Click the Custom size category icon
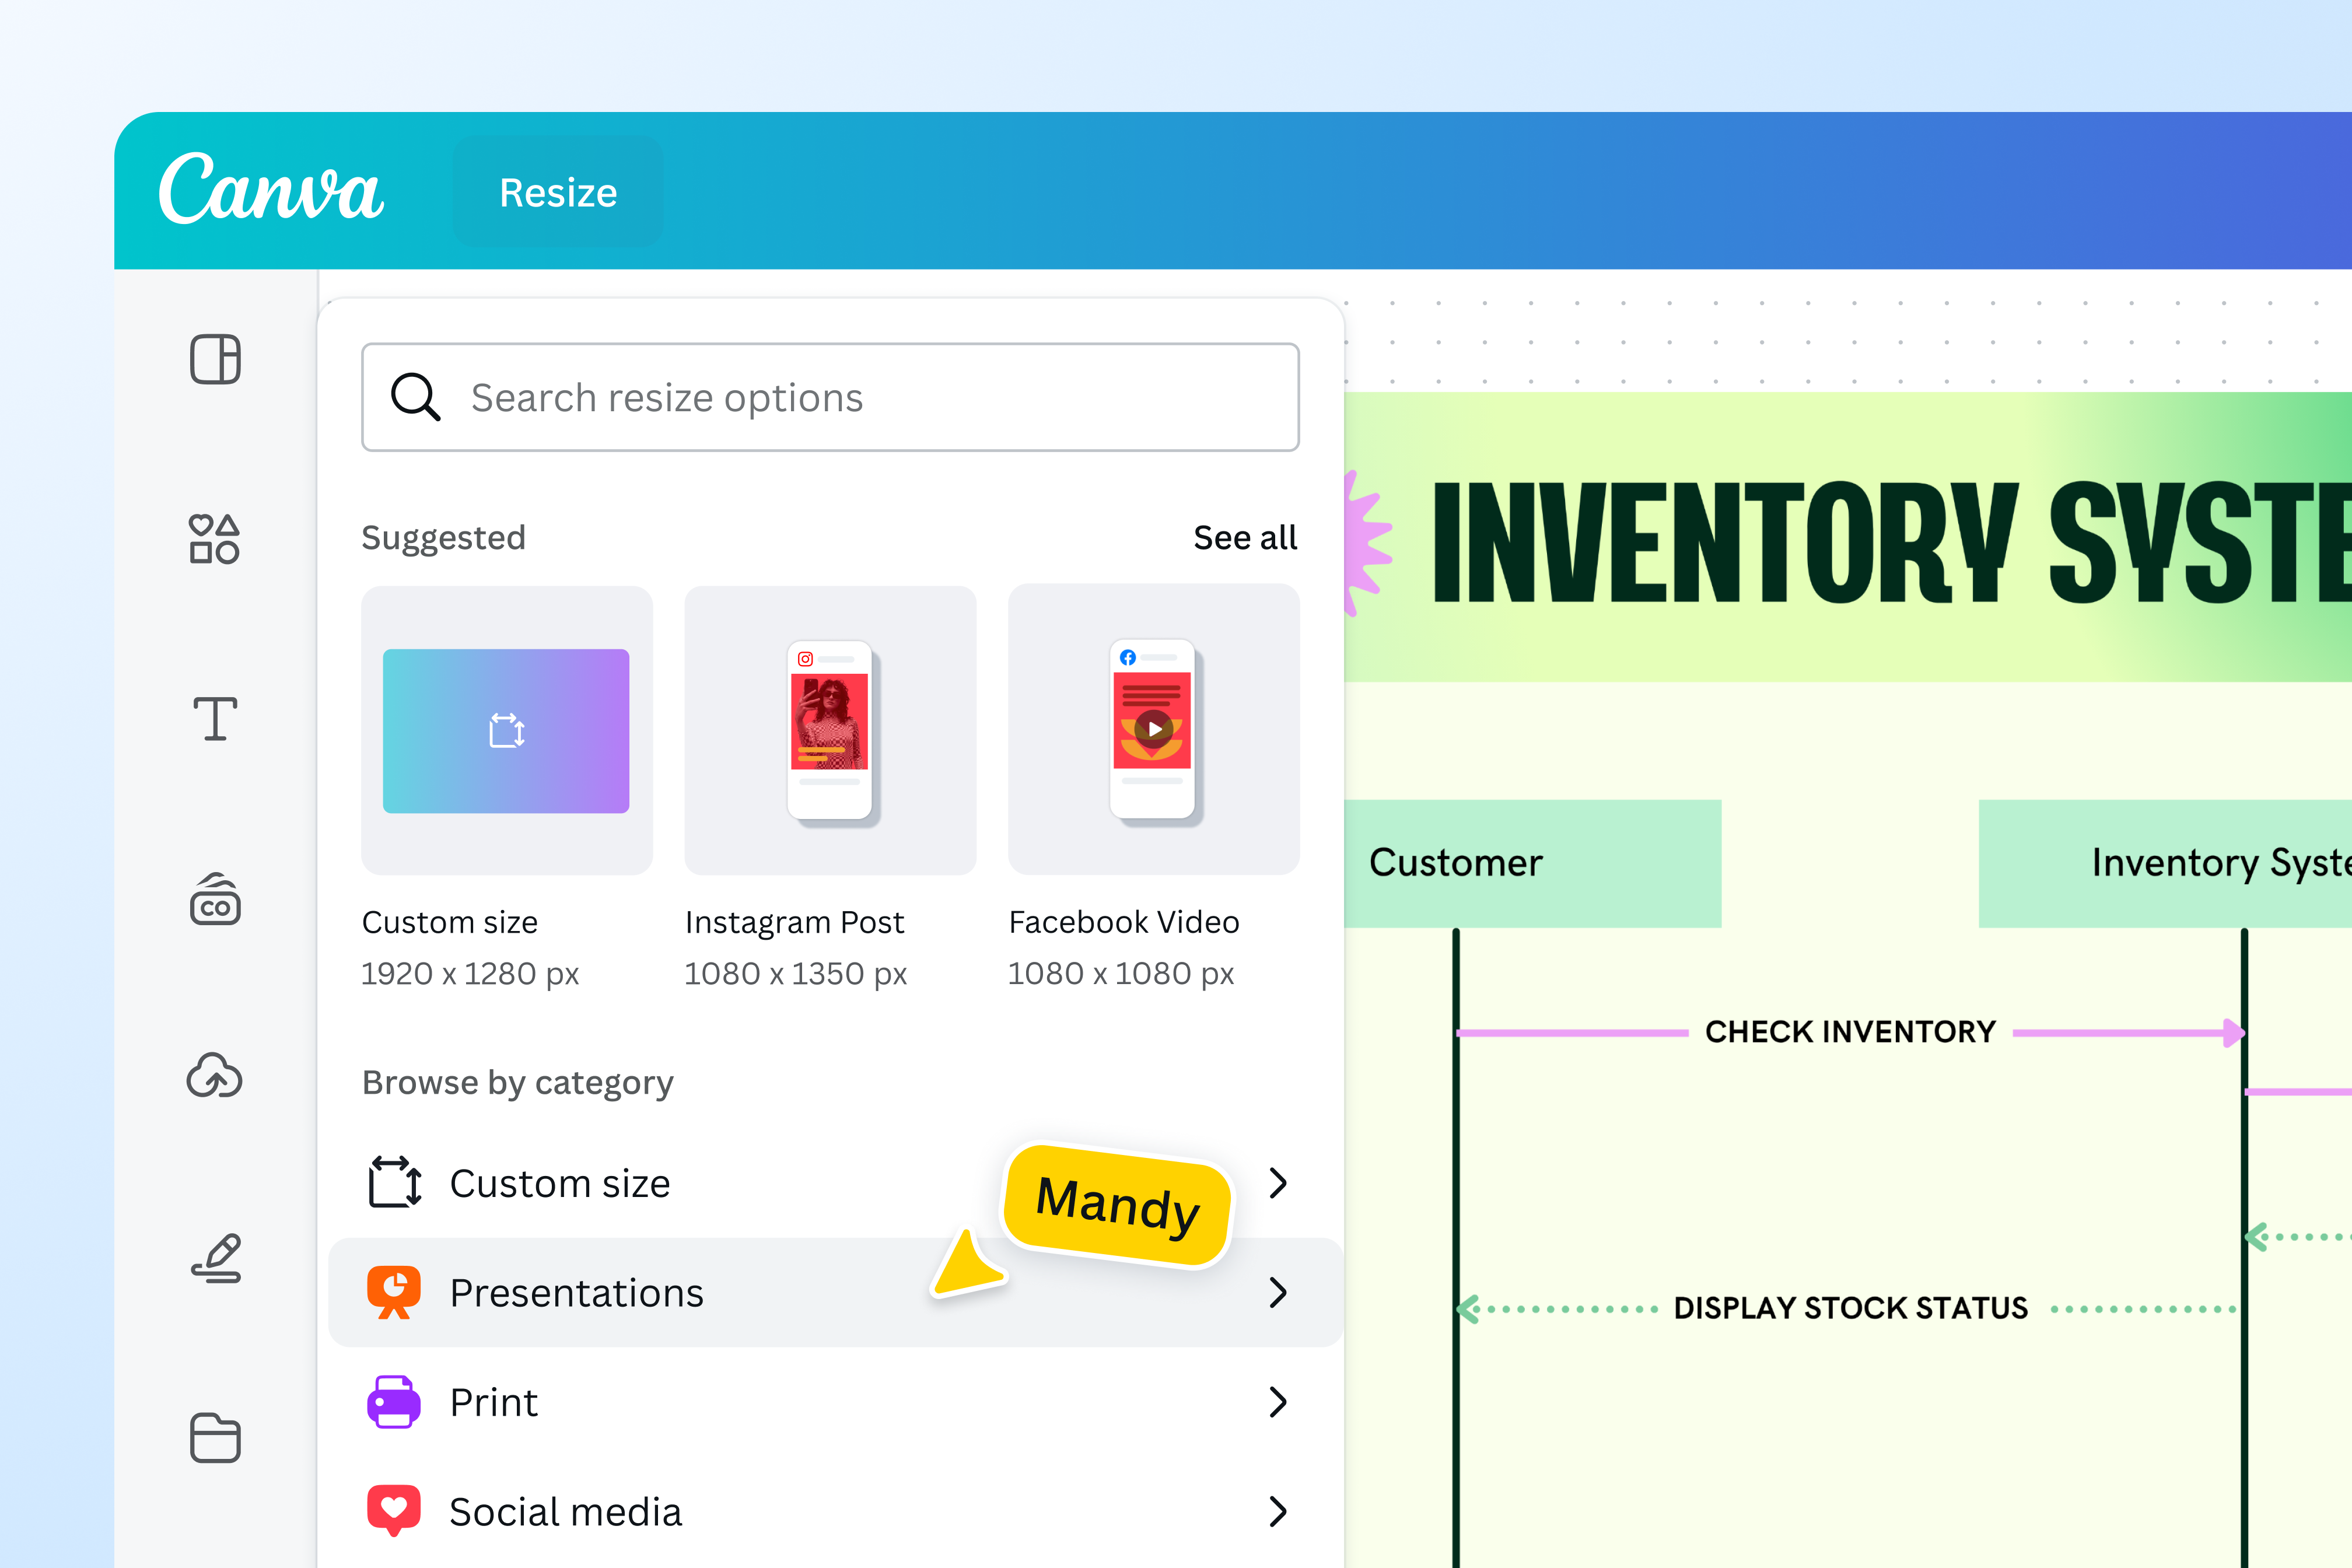 tap(395, 1182)
